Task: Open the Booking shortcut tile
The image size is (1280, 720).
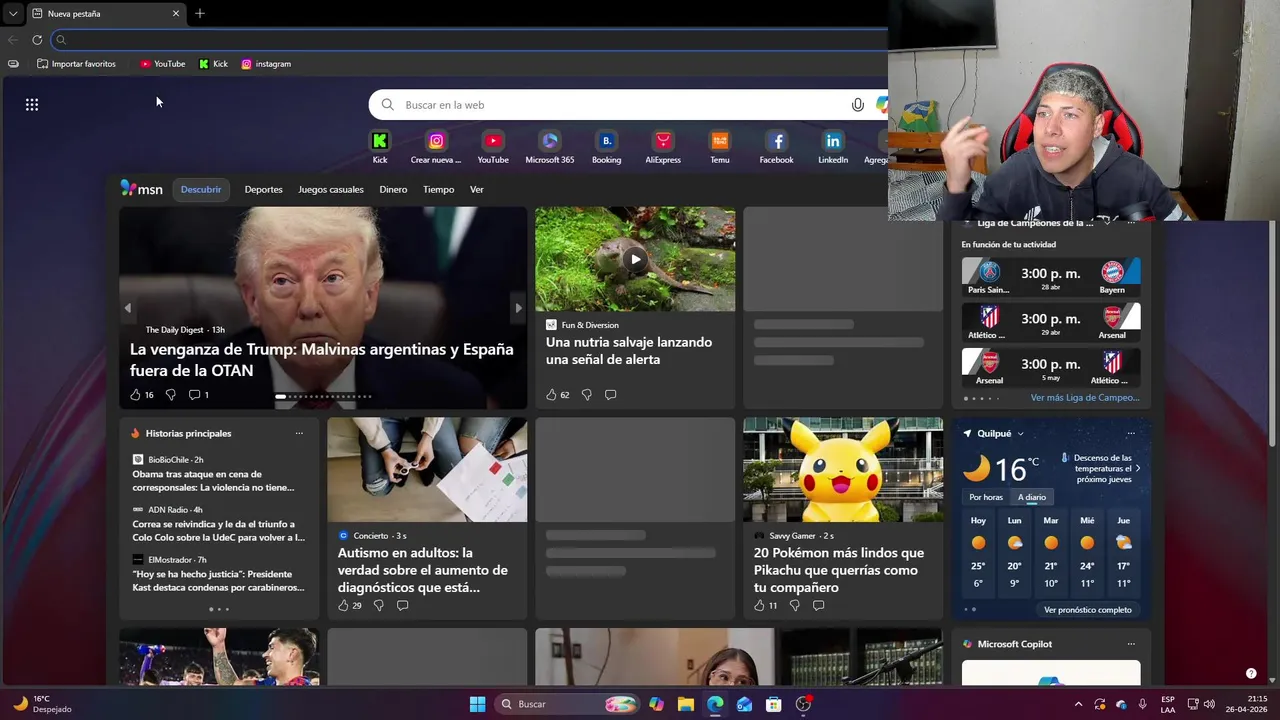Action: (x=606, y=147)
